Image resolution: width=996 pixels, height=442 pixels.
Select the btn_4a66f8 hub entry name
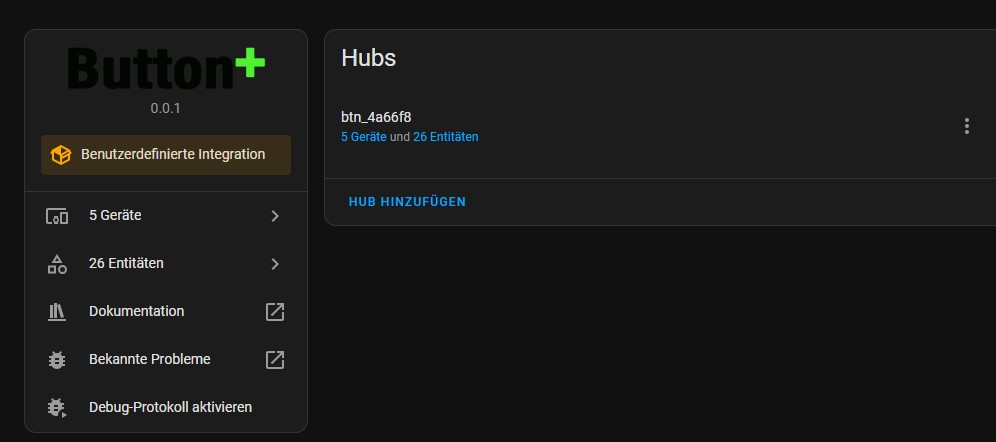(x=376, y=117)
